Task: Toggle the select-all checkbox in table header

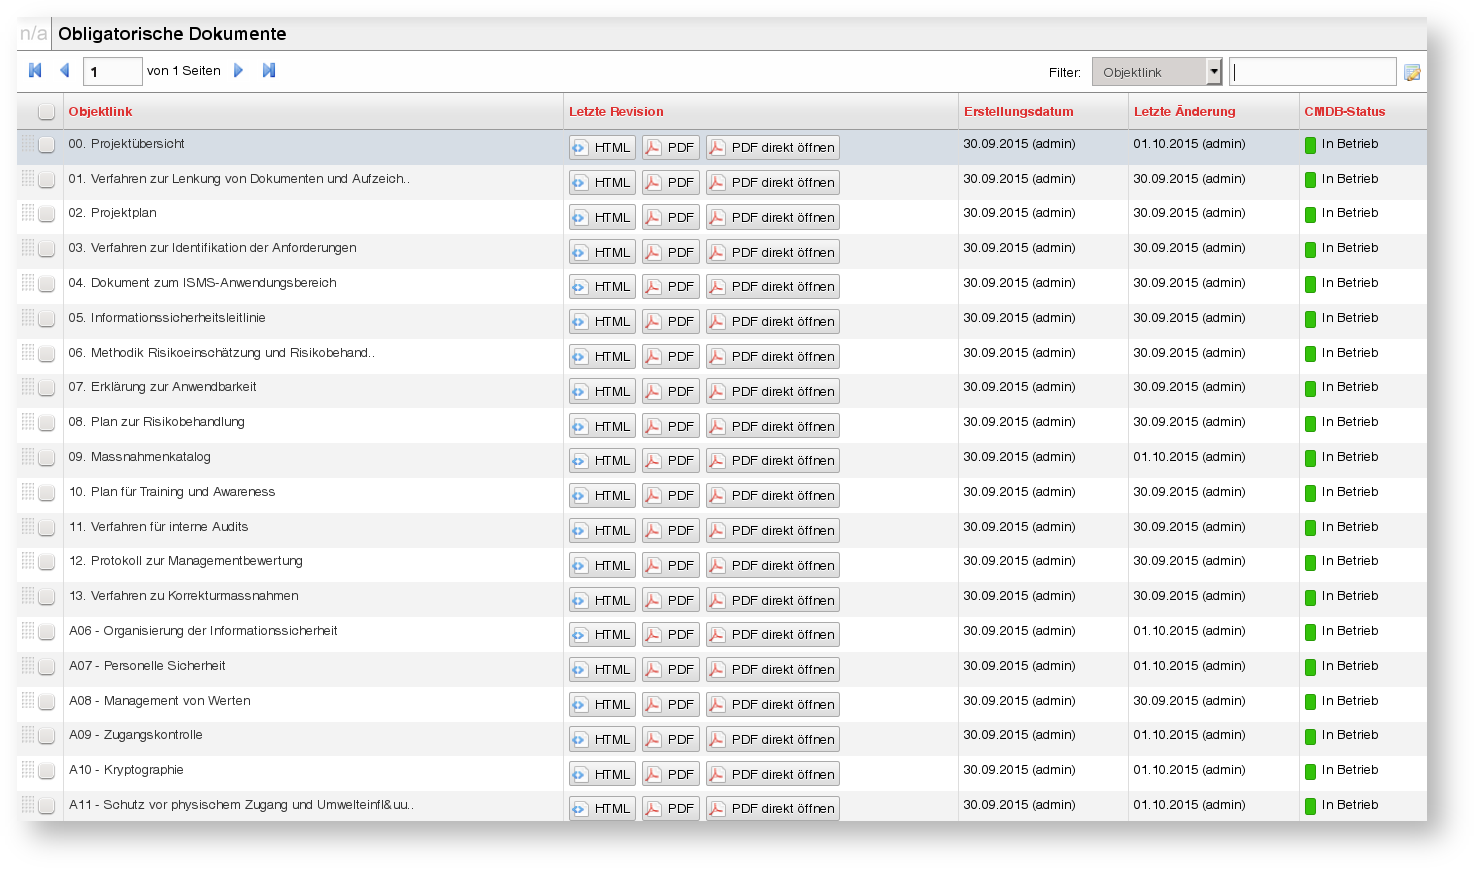Action: tap(46, 111)
